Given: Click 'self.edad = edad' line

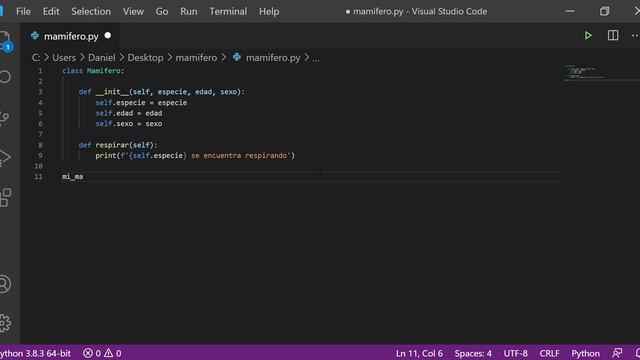Looking at the screenshot, I should [129, 113].
